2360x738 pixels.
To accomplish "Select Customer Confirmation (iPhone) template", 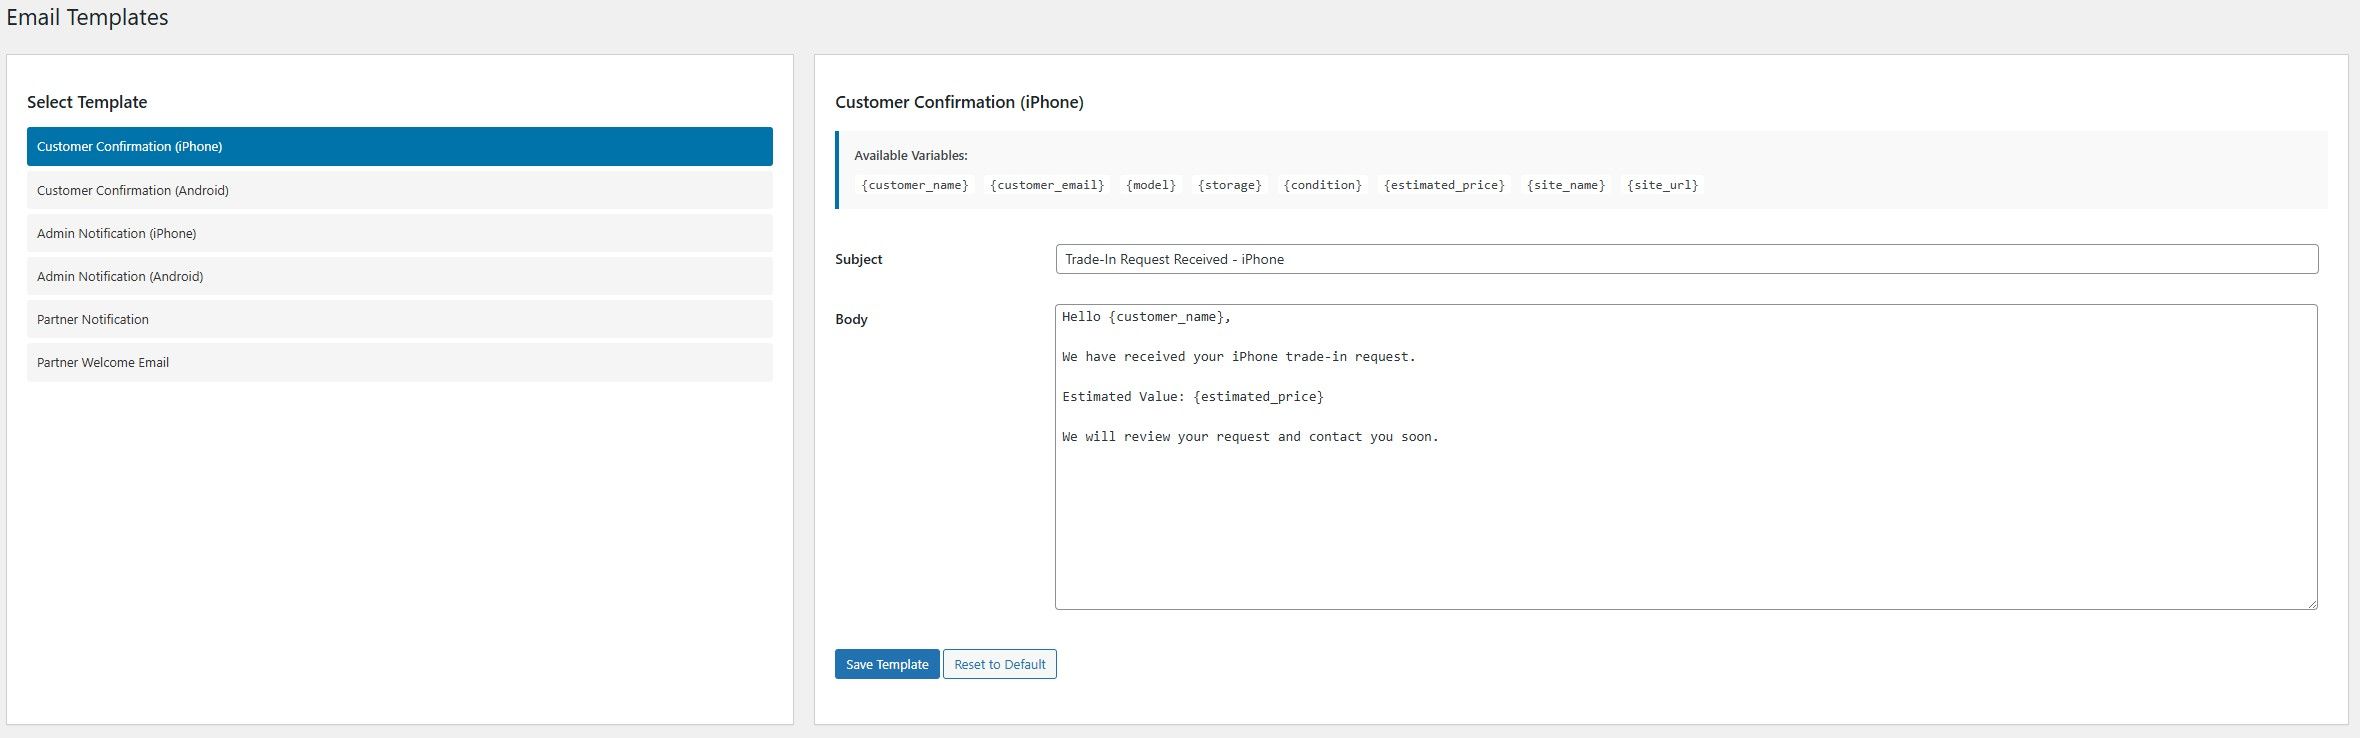I will (399, 146).
